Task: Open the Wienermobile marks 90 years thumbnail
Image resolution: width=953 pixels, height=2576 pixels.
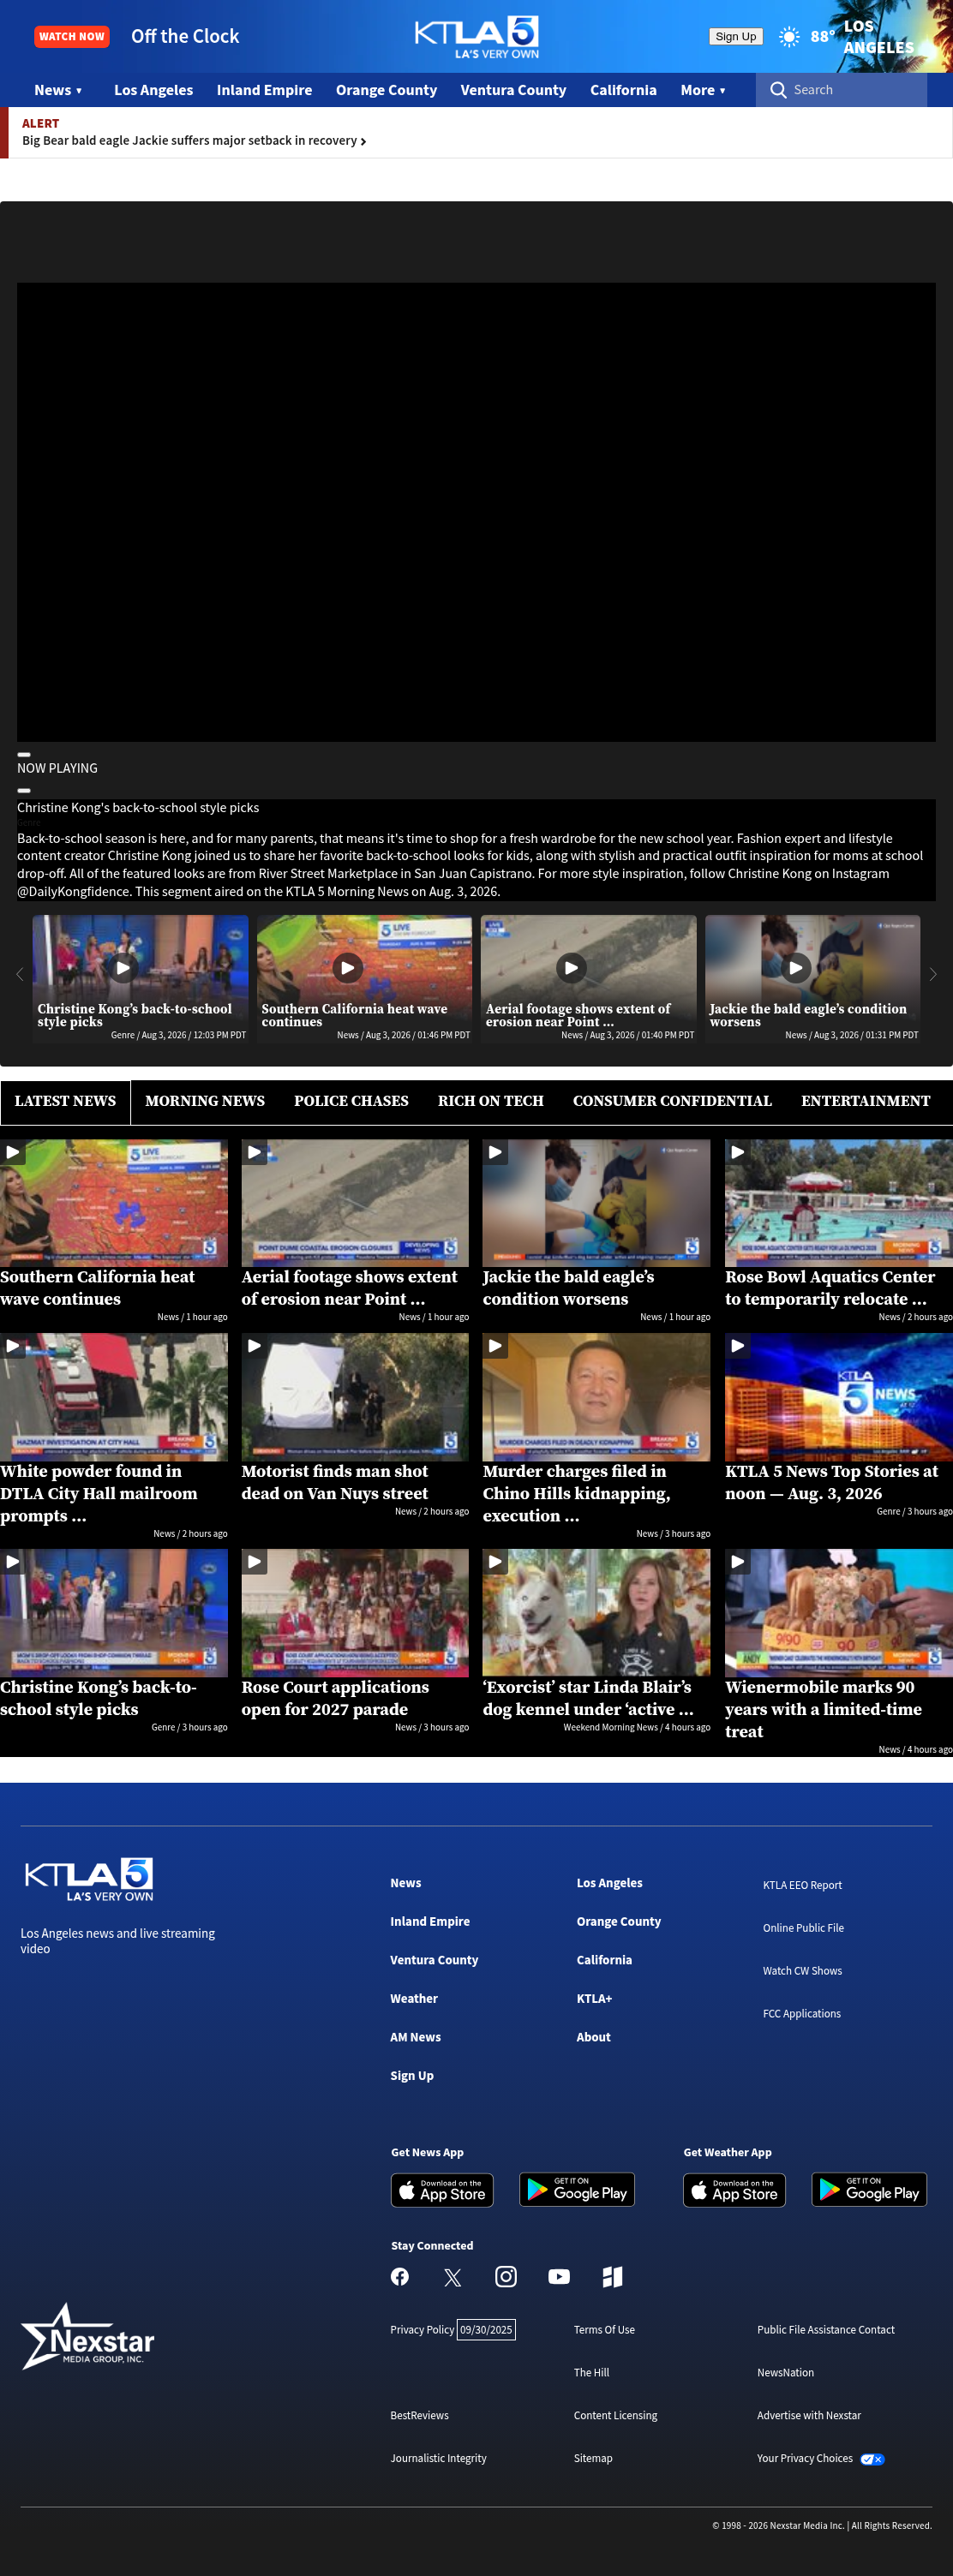Action: (x=838, y=1612)
